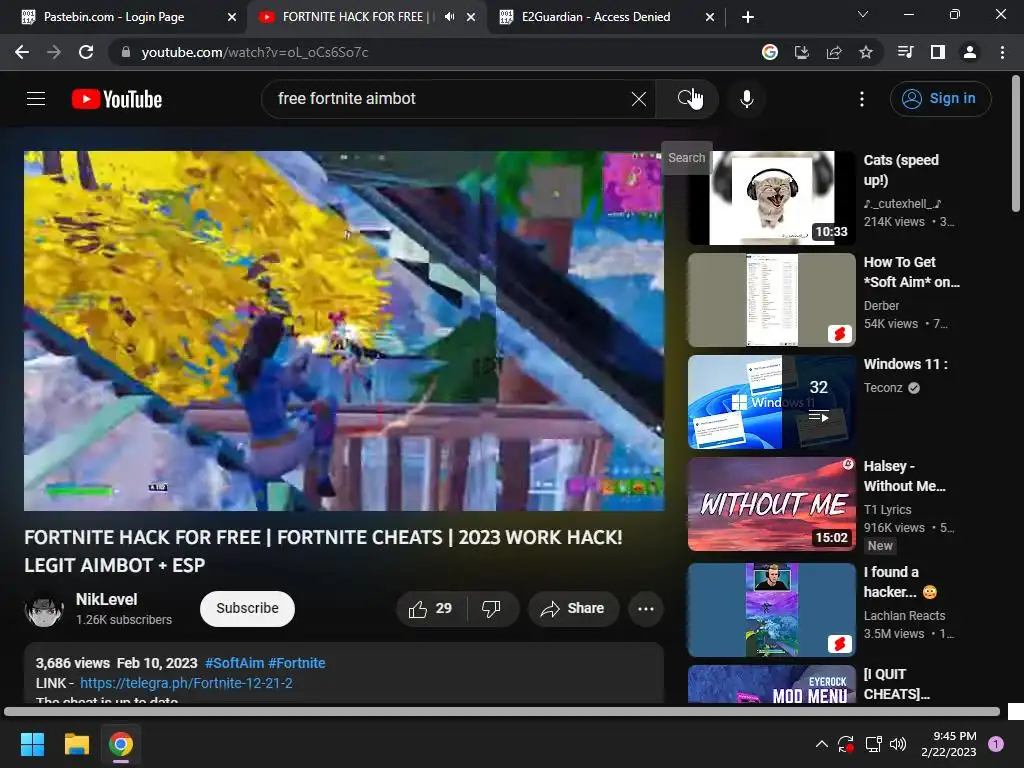Click the Chrome taskbar icon
1024x768 pixels.
point(121,744)
